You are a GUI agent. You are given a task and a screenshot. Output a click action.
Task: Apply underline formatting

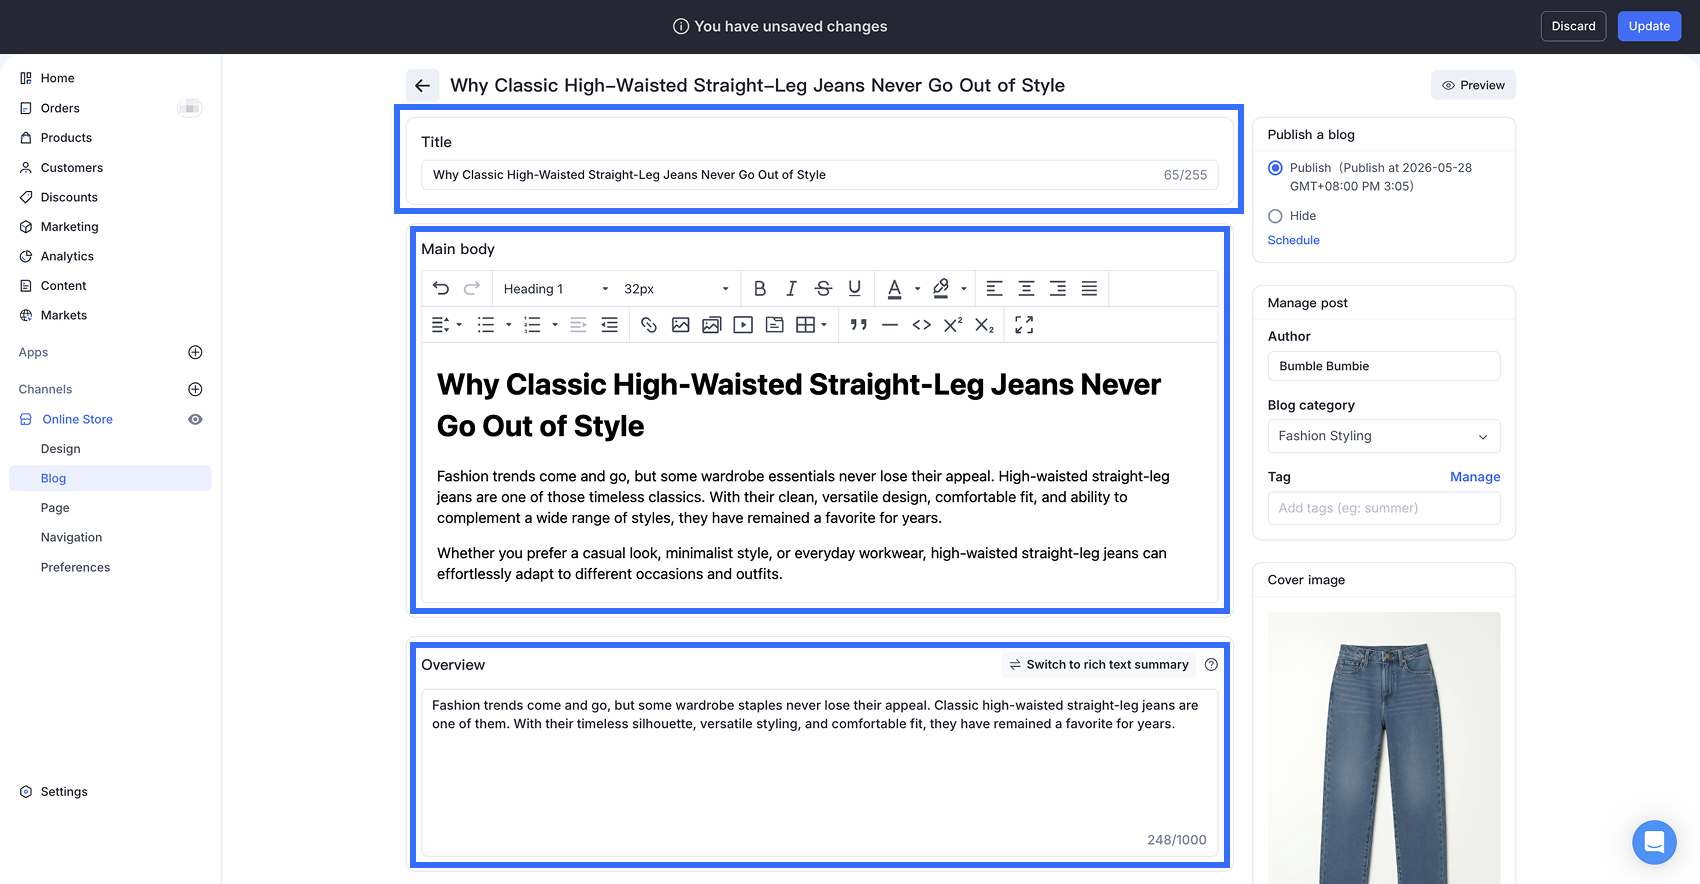[x=855, y=288]
